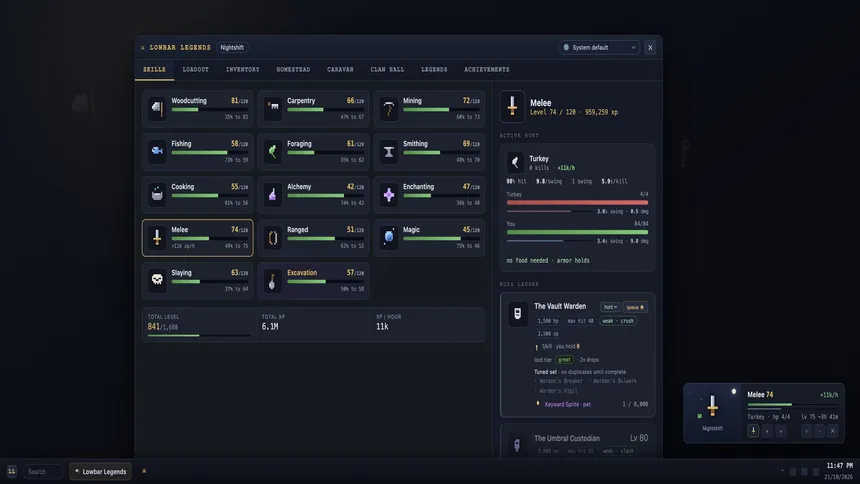The width and height of the screenshot is (860, 484).
Task: Click the 'Lv 80' label on Umbral Custodian
Action: pos(638,438)
